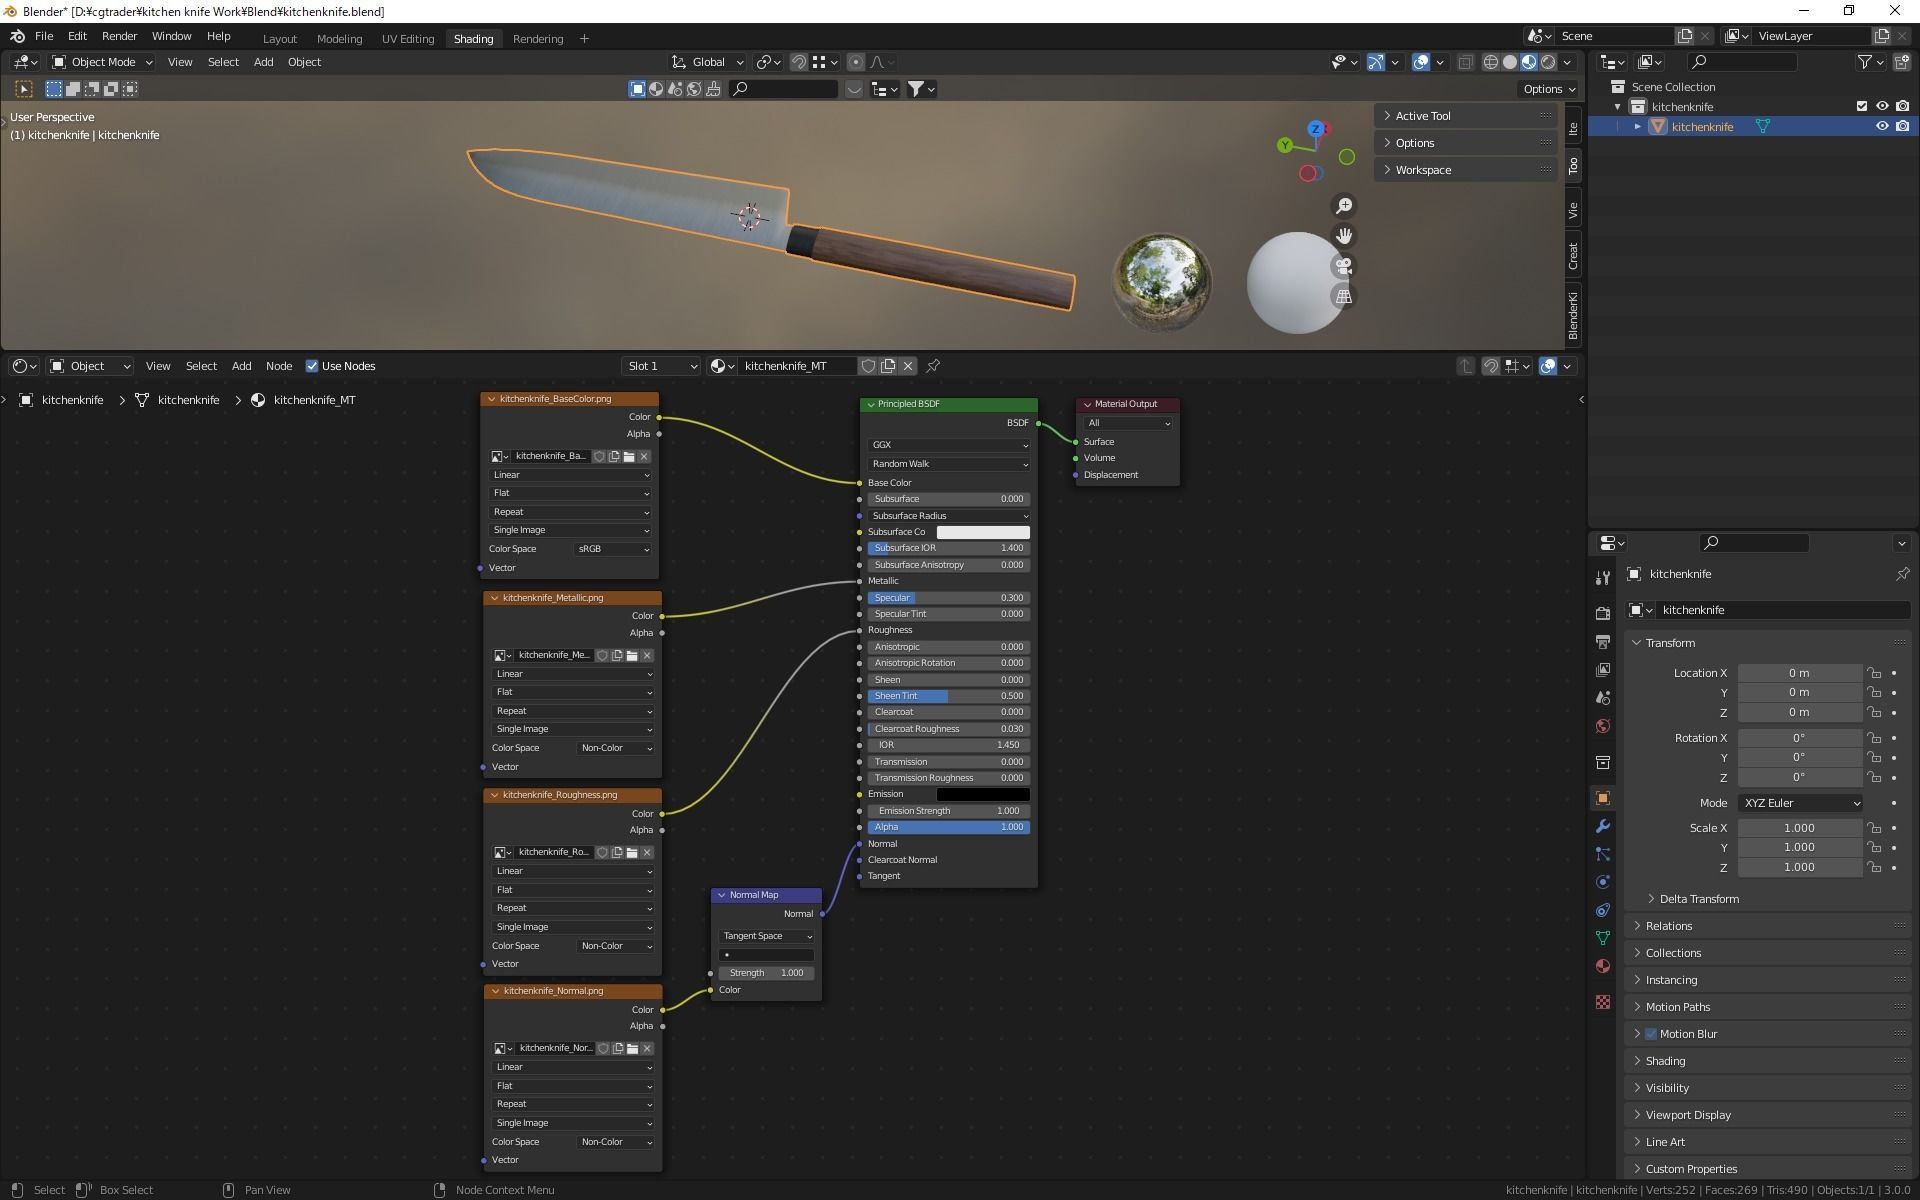Open Node menu in shader editor header

[278, 366]
